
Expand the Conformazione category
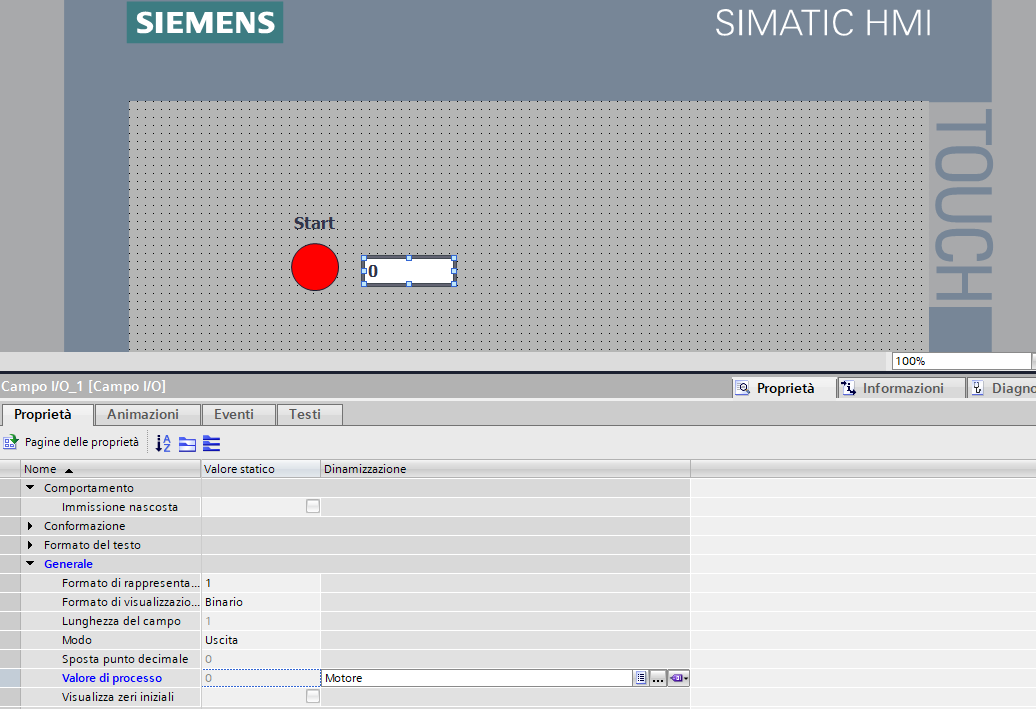30,526
